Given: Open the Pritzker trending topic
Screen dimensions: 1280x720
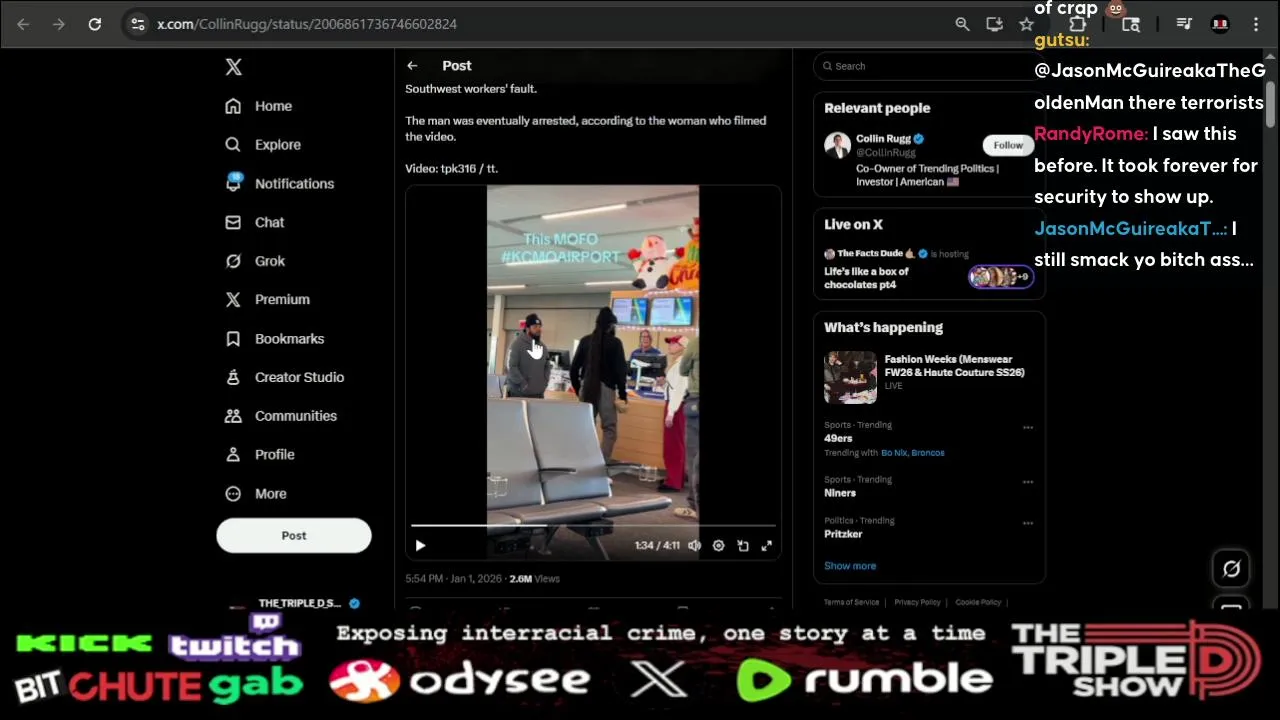Looking at the screenshot, I should pos(843,534).
